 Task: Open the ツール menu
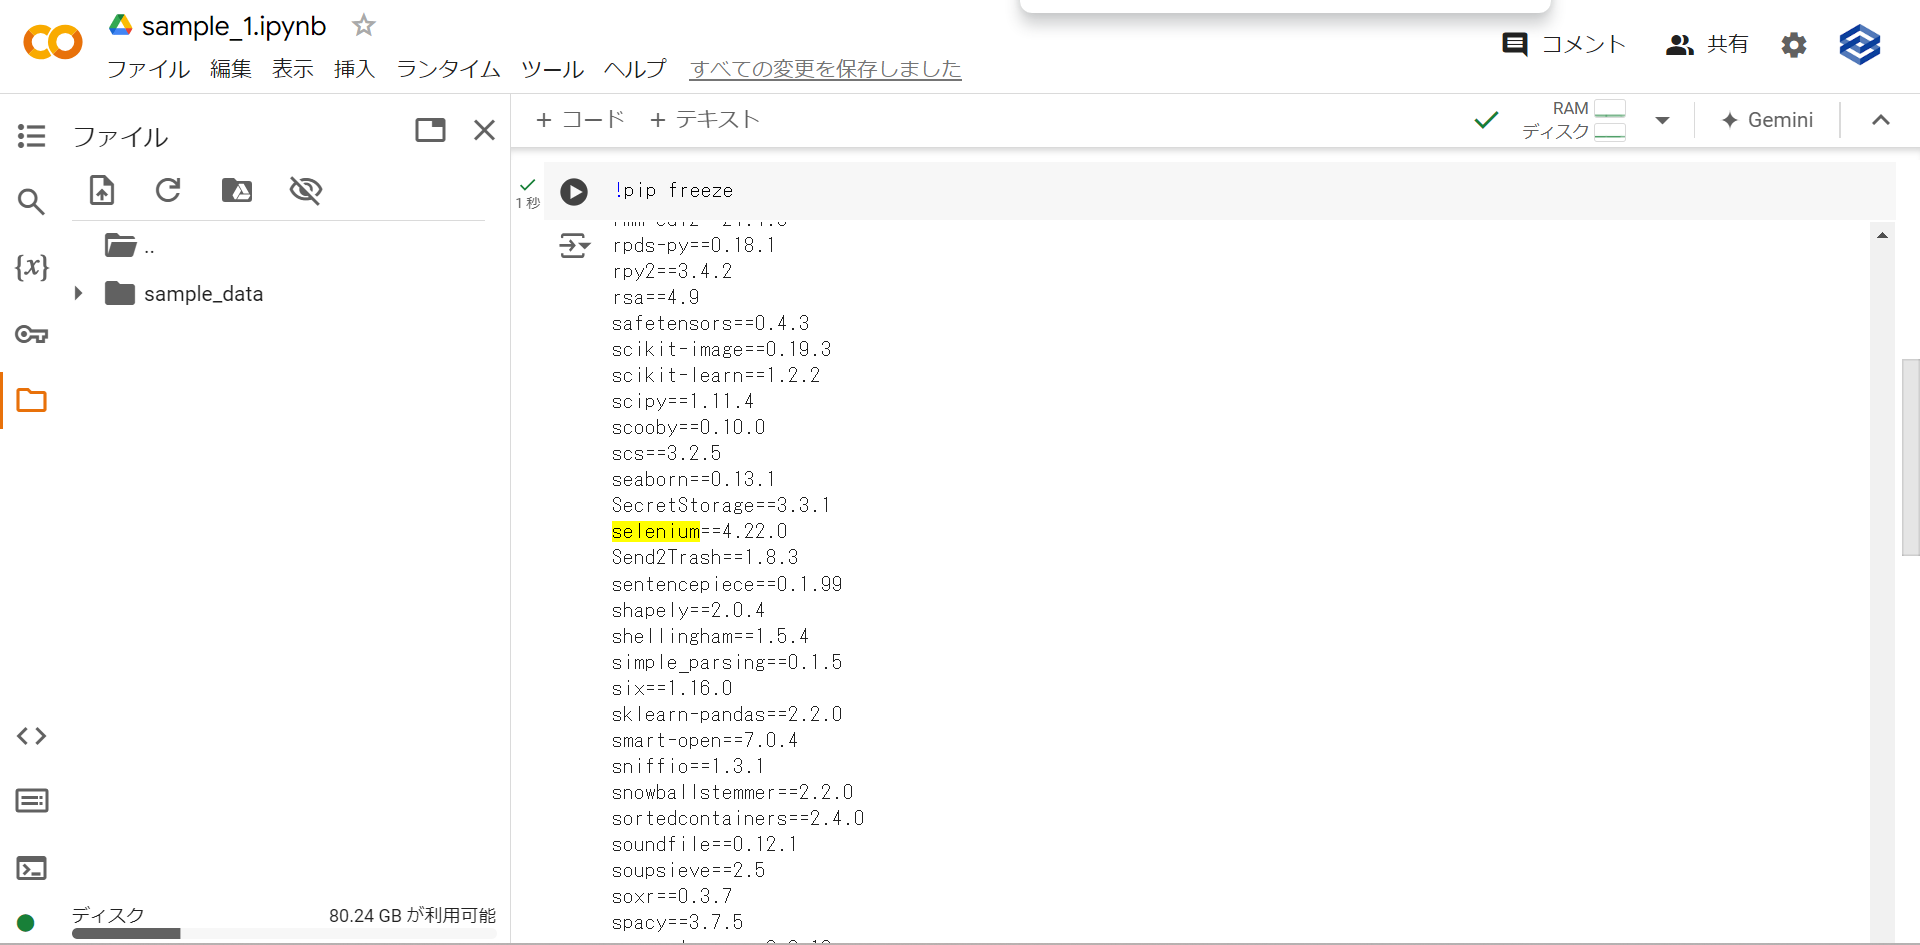(x=551, y=69)
